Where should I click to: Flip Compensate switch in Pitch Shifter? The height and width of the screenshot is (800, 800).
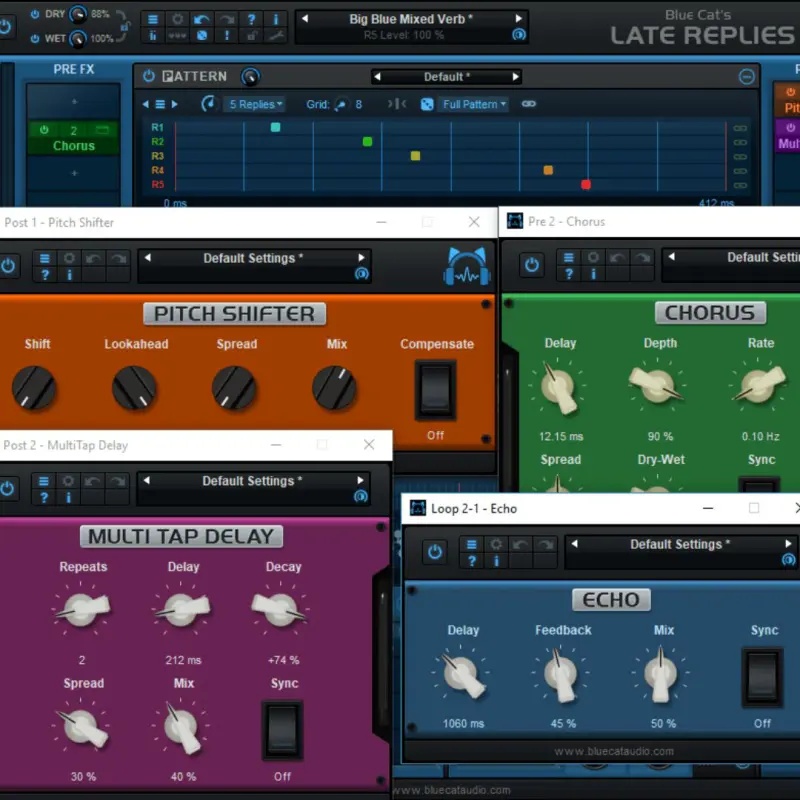[x=435, y=390]
